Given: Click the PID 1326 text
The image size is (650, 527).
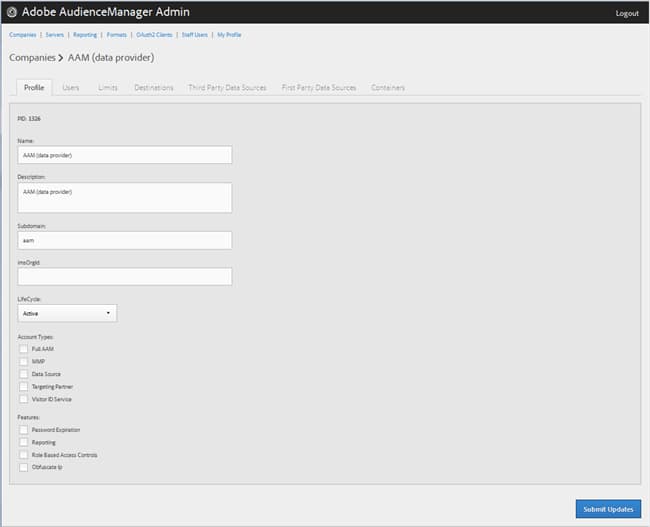Looking at the screenshot, I should pos(29,119).
